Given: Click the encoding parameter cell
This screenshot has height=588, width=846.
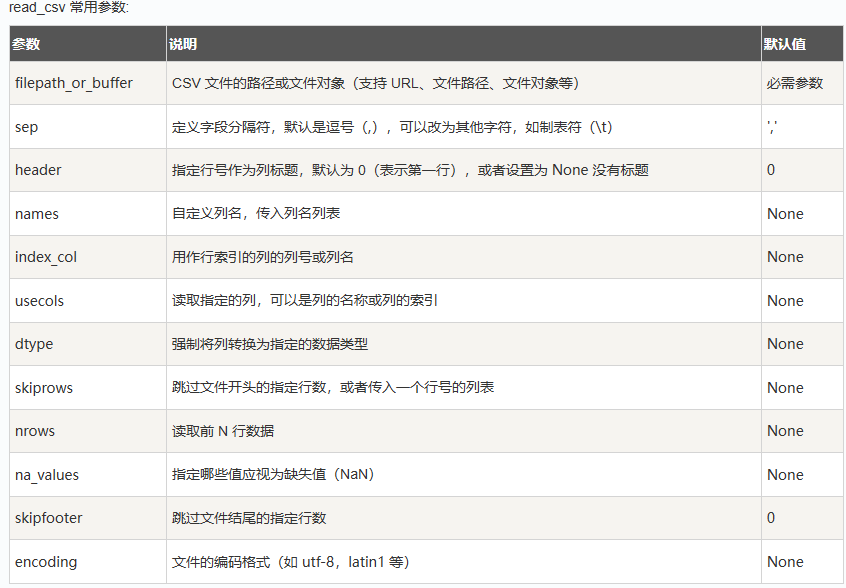Looking at the screenshot, I should (46, 562).
